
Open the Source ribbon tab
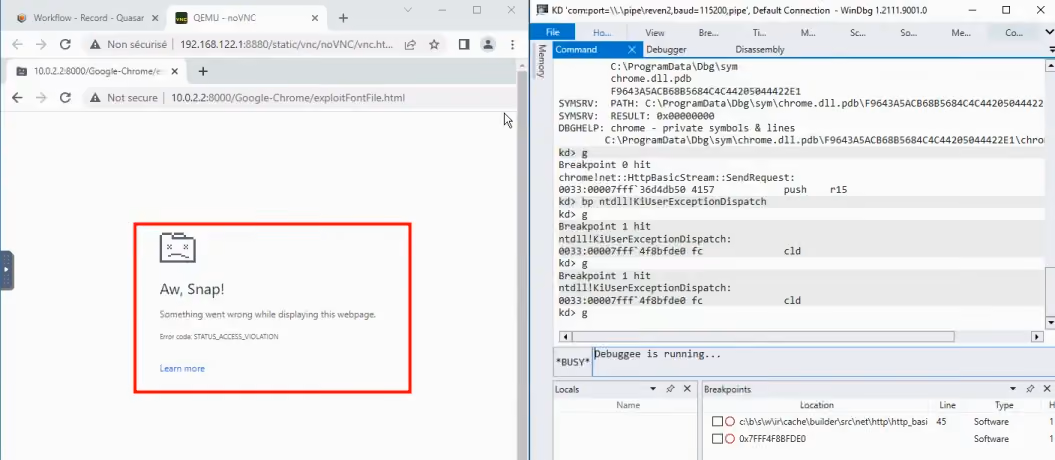908,32
